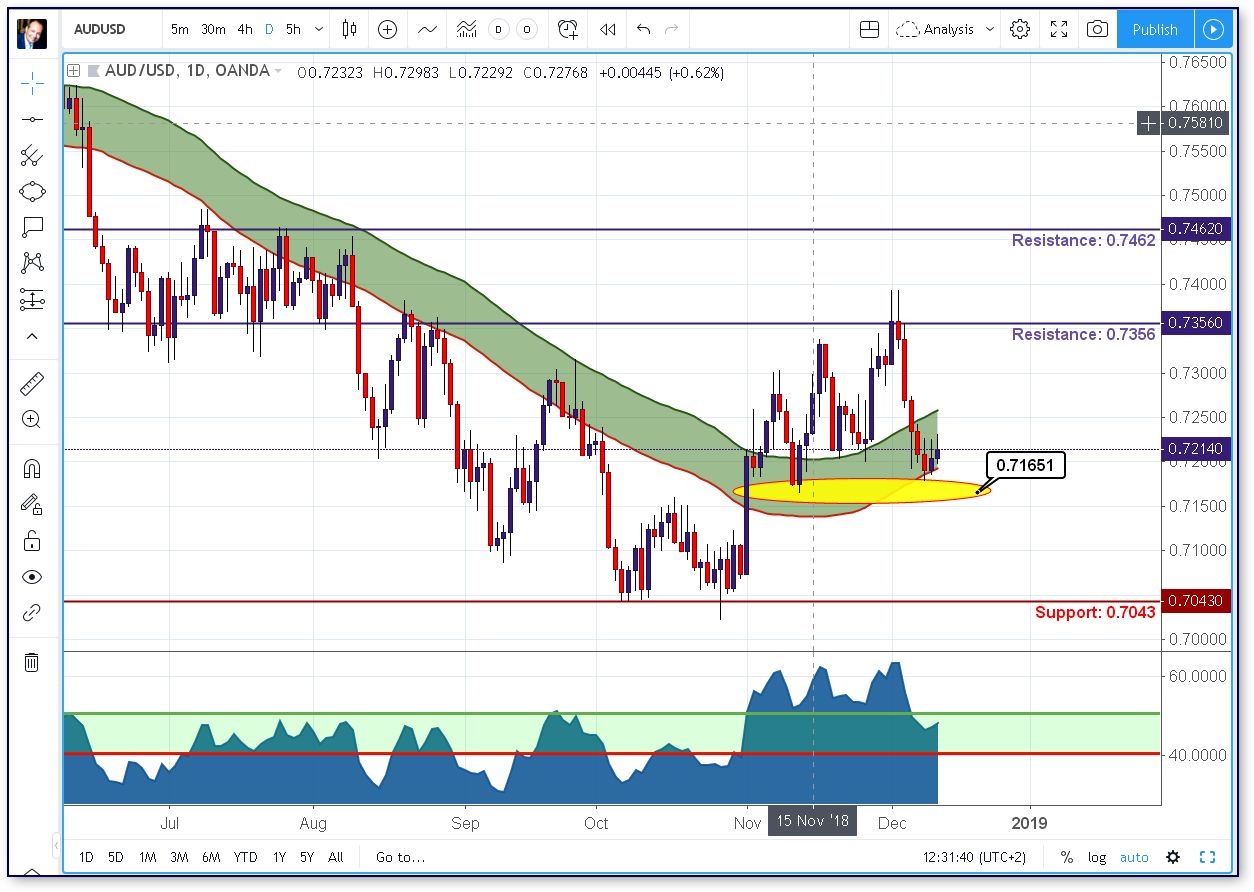Viewport: 1254px width, 892px height.
Task: Open the indicator templates icon
Action: click(466, 29)
